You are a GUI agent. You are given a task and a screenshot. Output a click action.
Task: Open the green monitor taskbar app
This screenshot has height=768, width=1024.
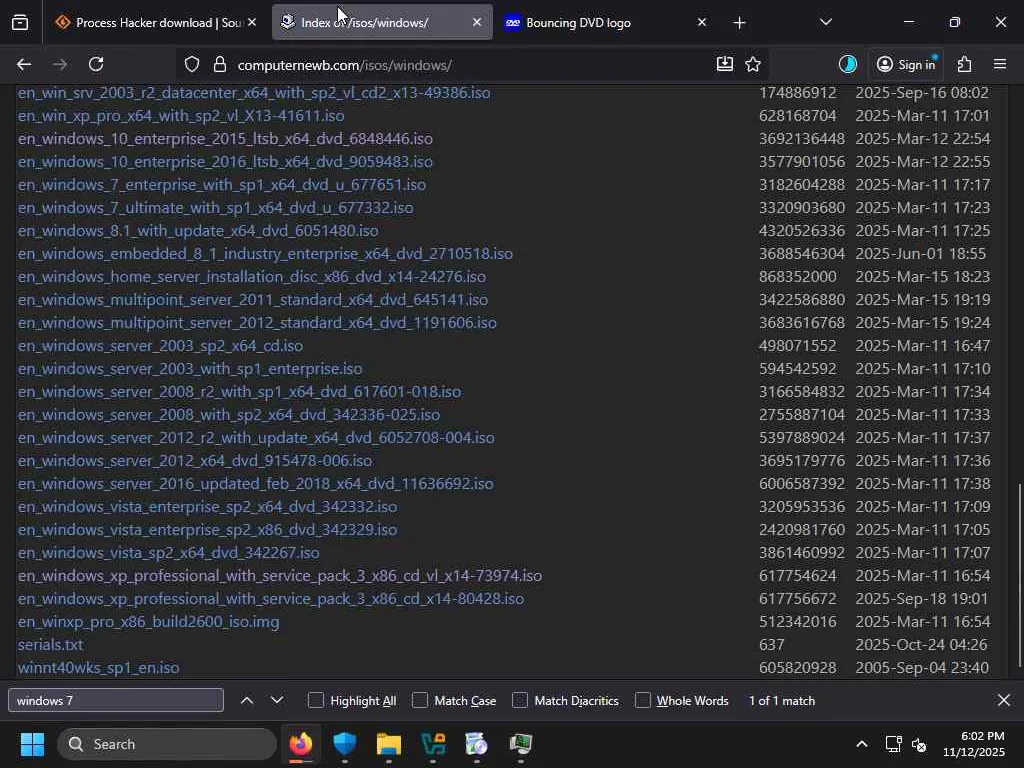pyautogui.click(x=521, y=744)
